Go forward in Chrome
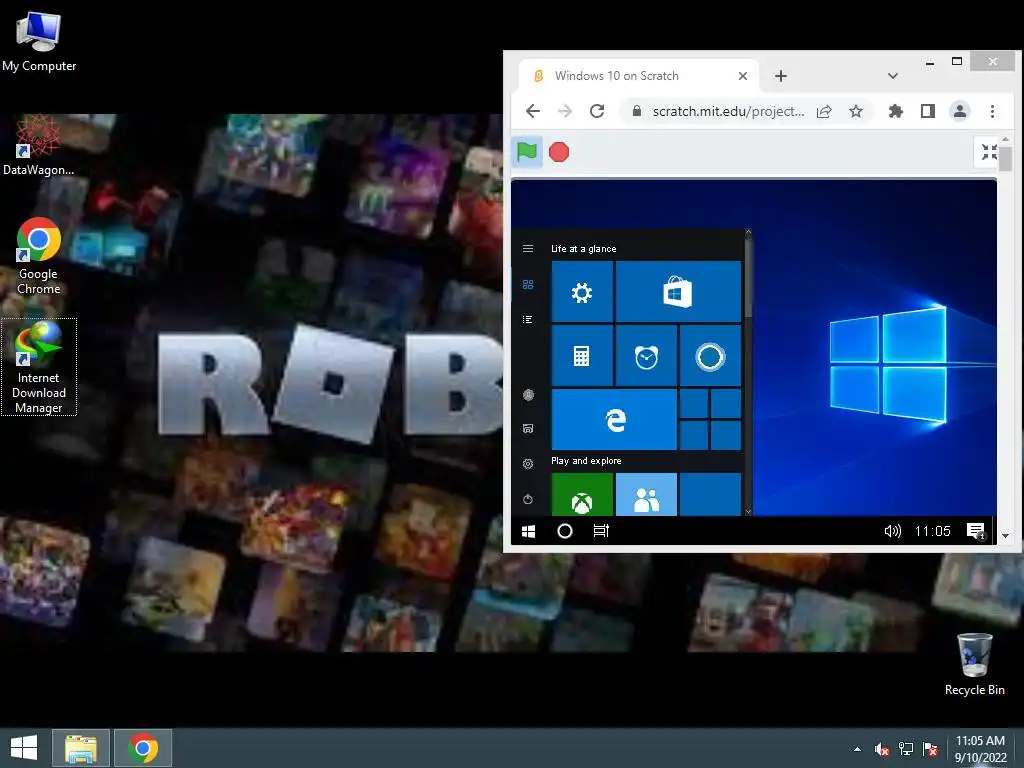 [x=565, y=111]
